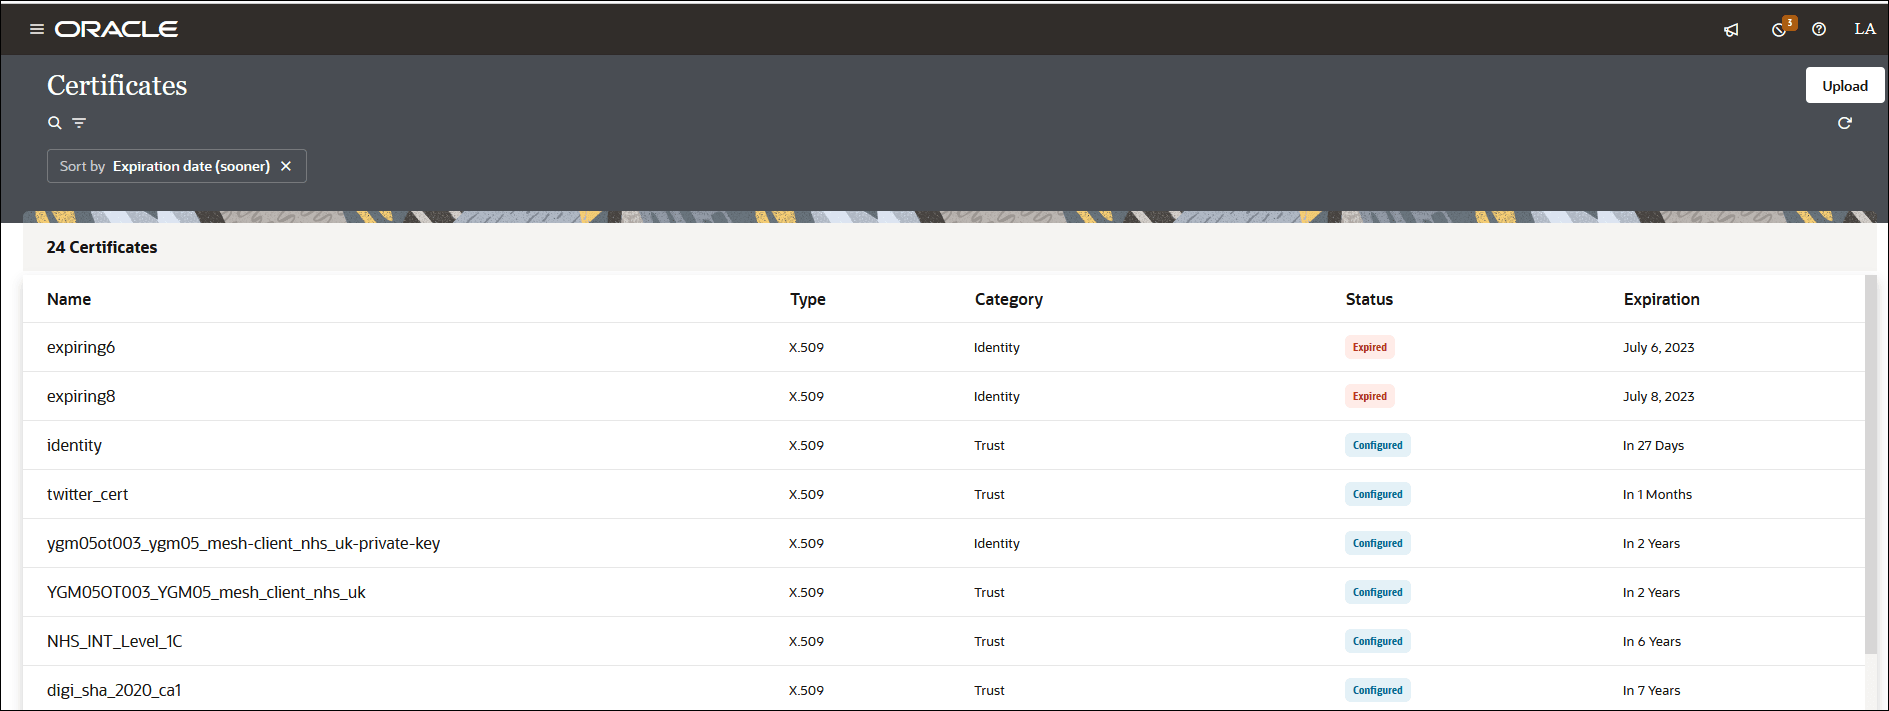Viewport: 1889px width, 711px height.
Task: Open the announcements megaphone icon
Action: coord(1731,30)
